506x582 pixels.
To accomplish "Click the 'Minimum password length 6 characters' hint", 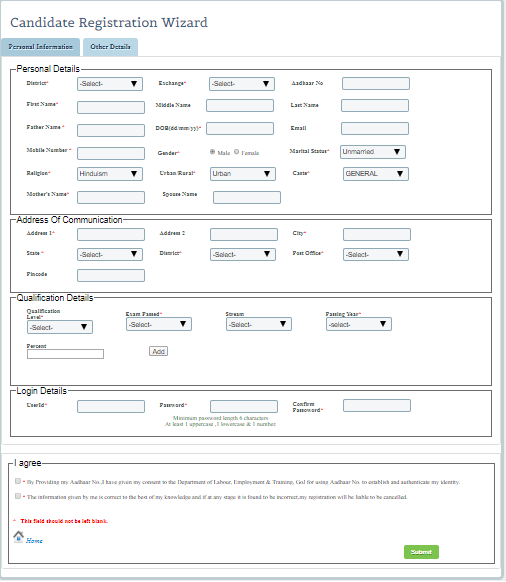I will pyautogui.click(x=221, y=418).
